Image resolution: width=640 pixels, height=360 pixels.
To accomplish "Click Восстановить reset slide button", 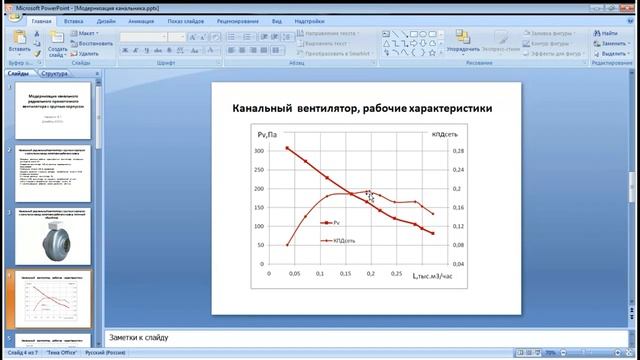I will point(91,43).
